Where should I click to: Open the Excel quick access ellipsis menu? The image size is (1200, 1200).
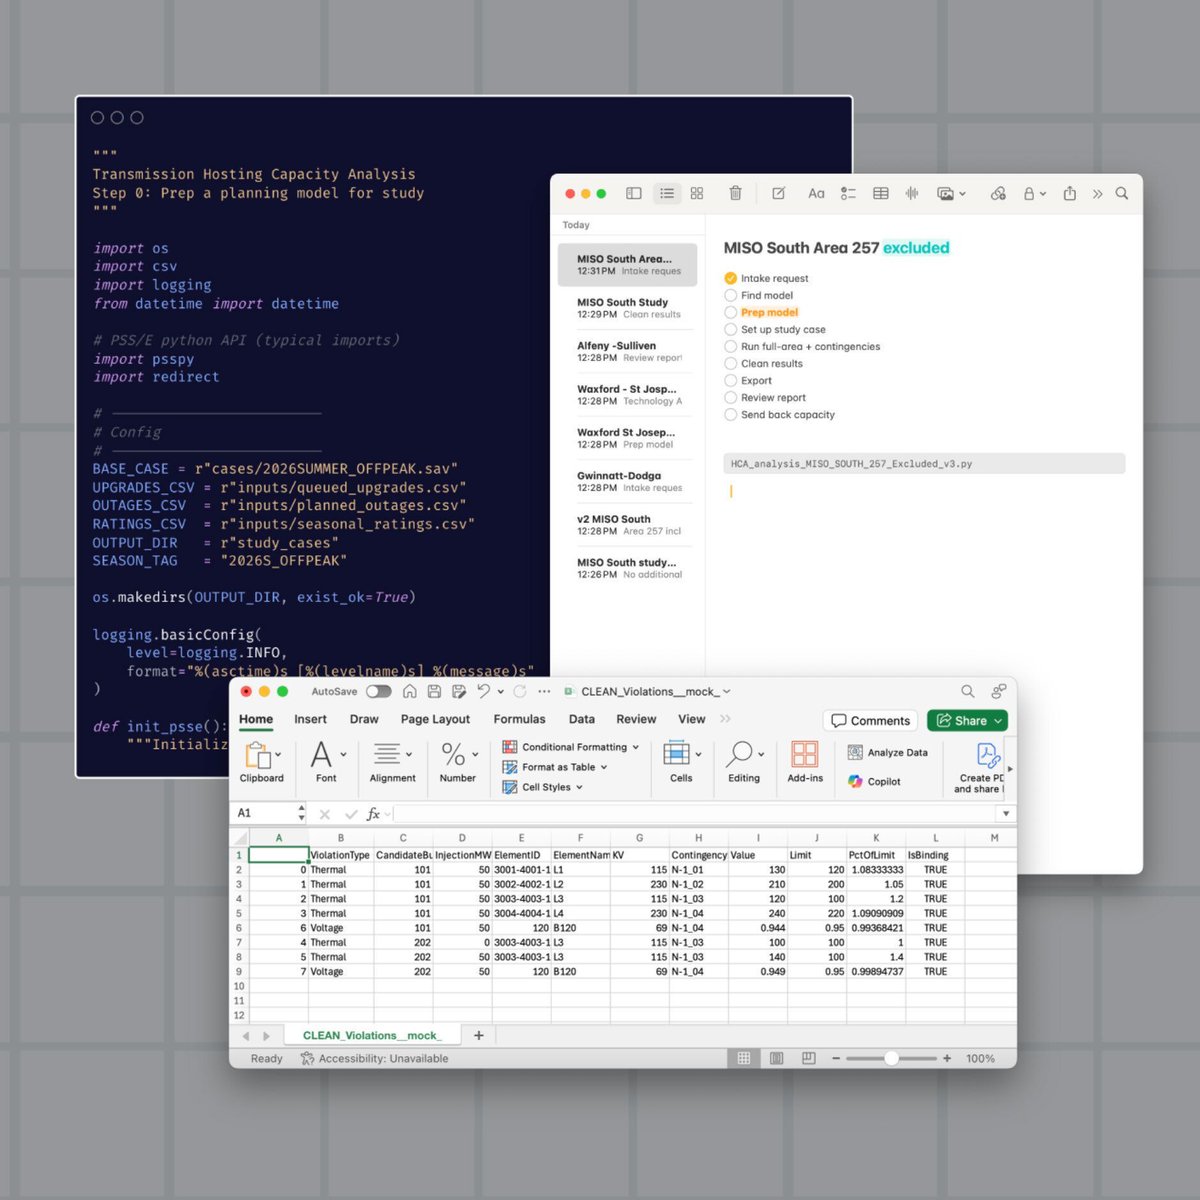click(x=544, y=691)
